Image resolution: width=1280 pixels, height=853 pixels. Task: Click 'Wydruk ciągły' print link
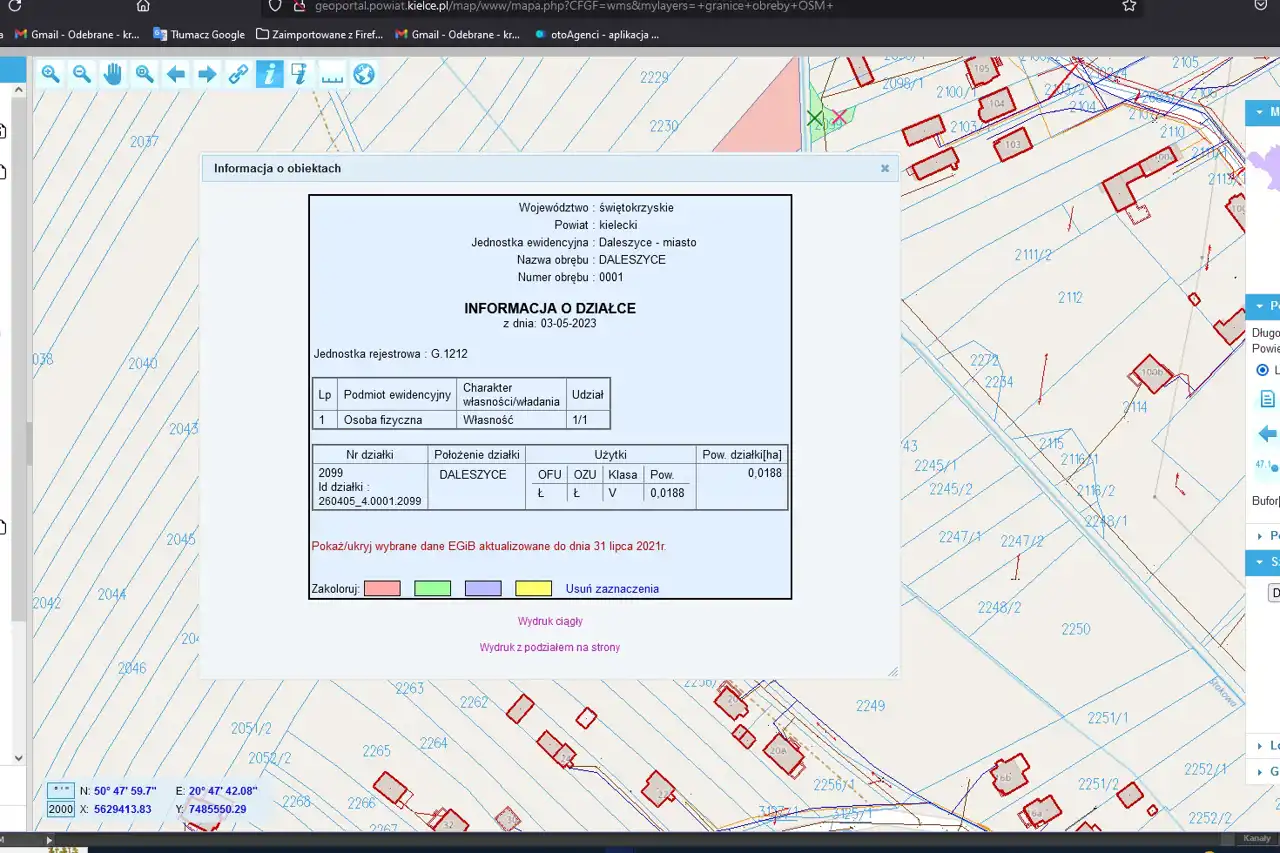click(550, 622)
